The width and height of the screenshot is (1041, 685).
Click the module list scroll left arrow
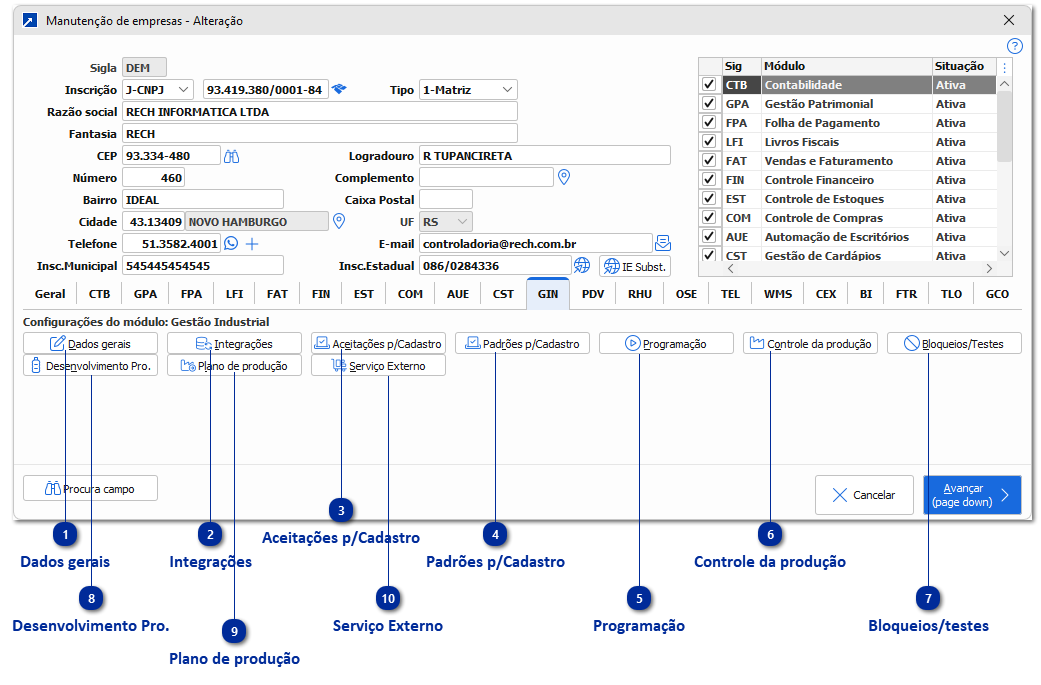click(x=731, y=269)
